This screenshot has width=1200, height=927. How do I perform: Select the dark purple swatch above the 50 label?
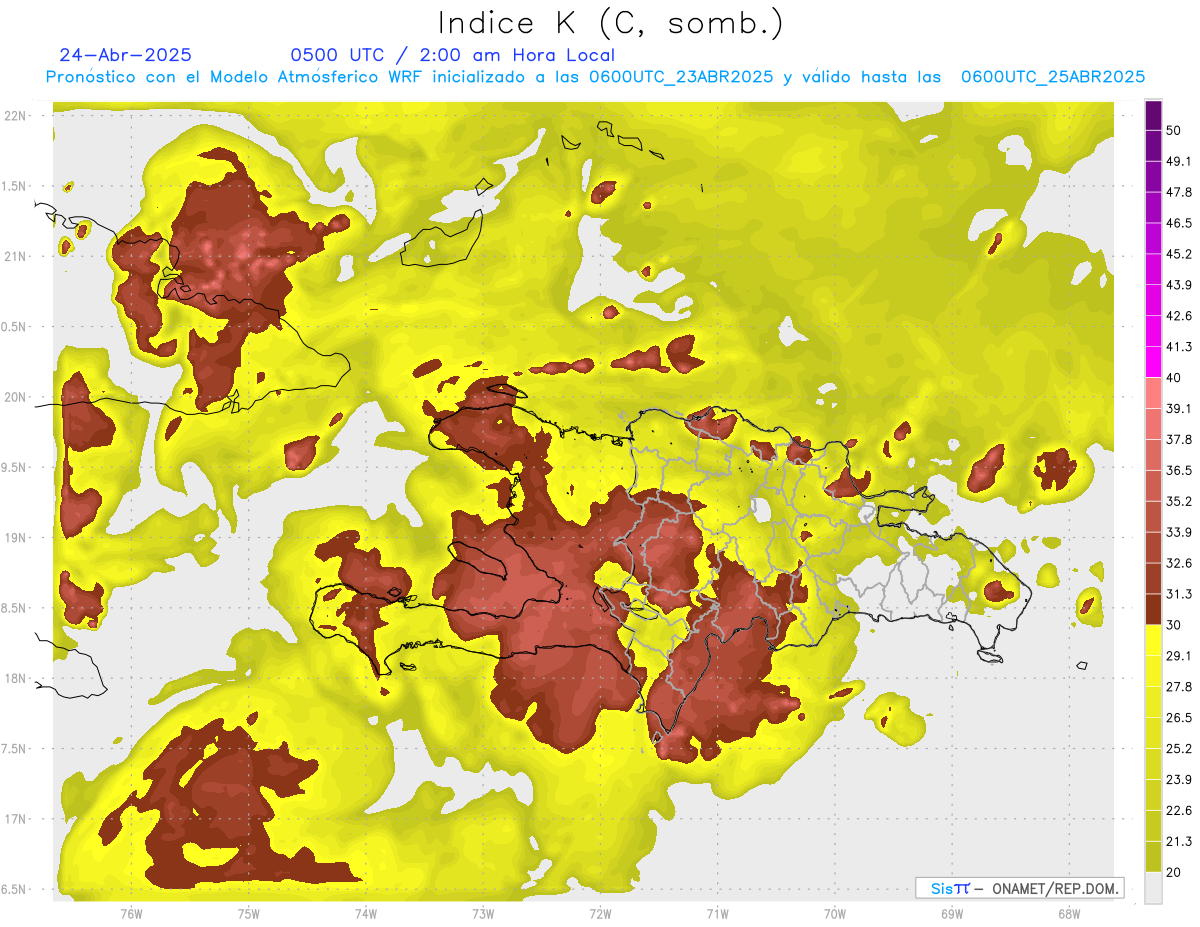point(1153,115)
